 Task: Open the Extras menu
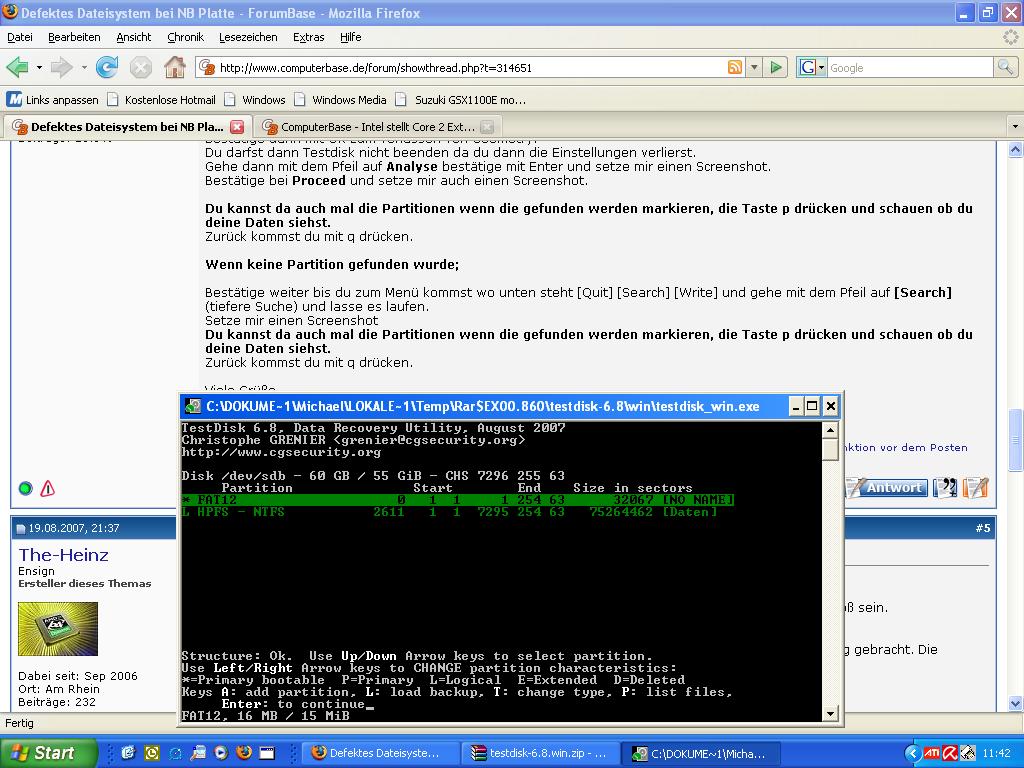(308, 37)
